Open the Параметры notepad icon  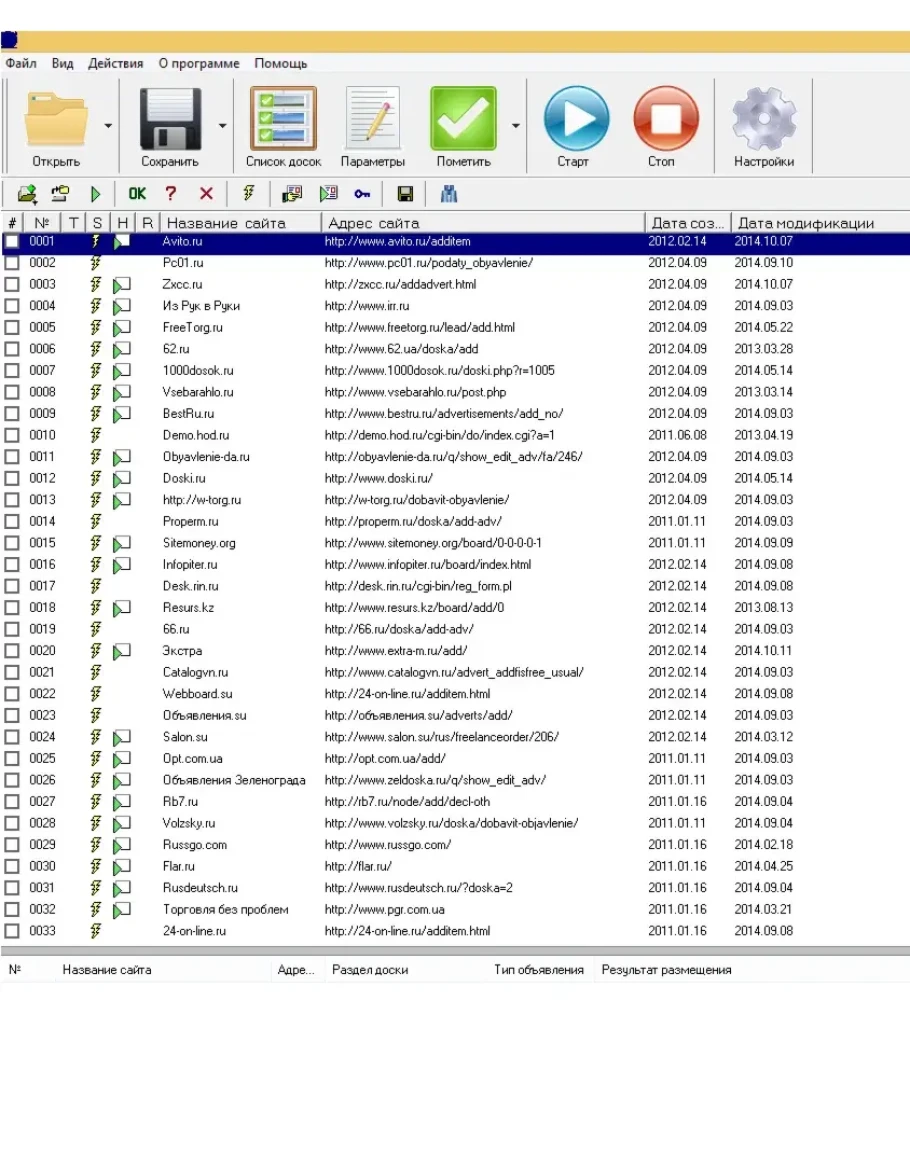pos(372,120)
